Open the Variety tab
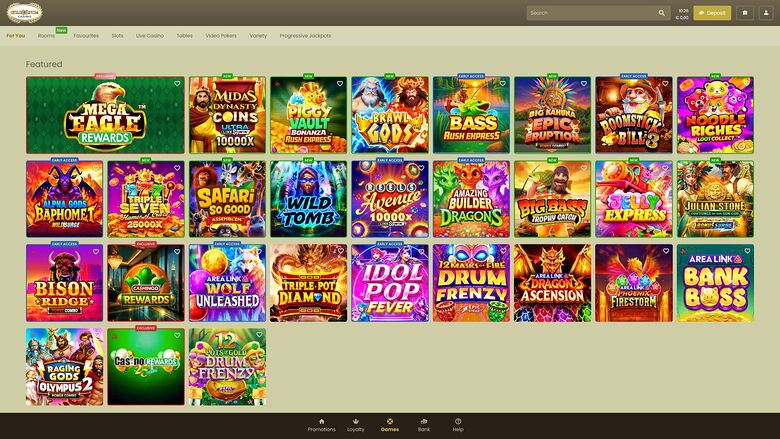 (258, 36)
